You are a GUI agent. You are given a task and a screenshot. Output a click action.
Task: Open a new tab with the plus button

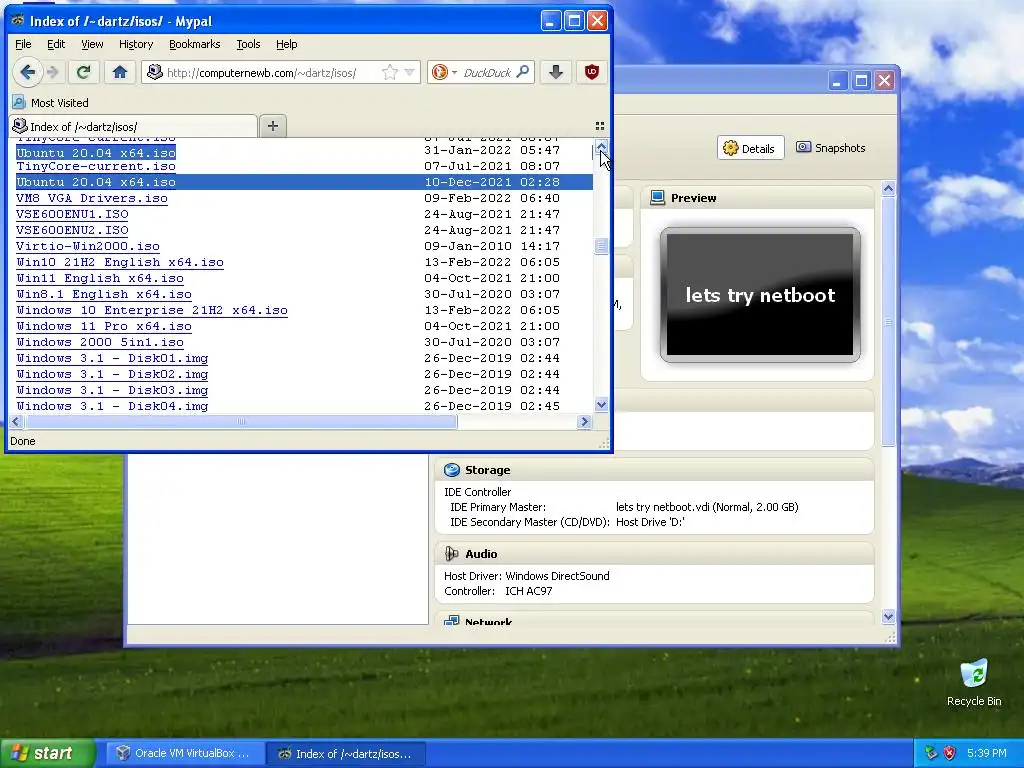tap(273, 126)
